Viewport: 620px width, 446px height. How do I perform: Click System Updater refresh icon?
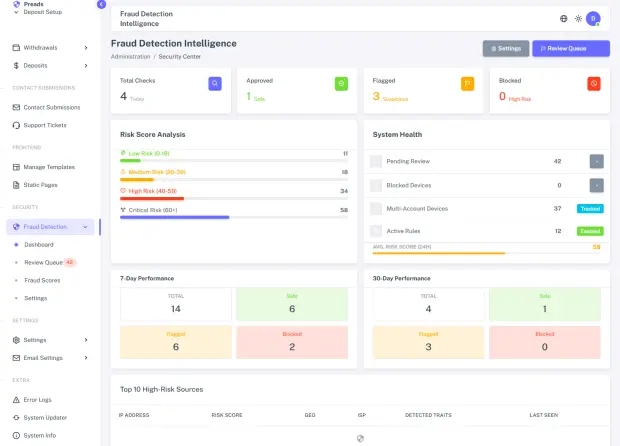[x=16, y=418]
